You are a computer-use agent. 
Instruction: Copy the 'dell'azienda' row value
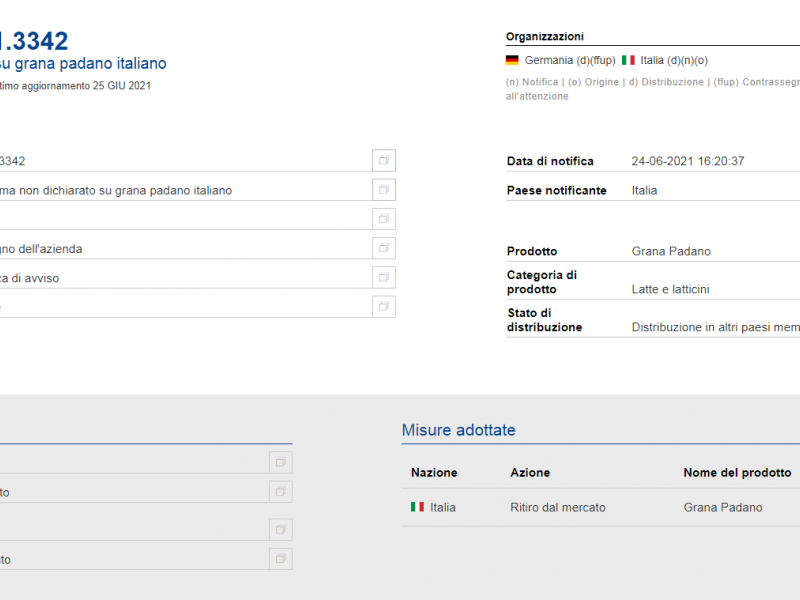click(x=384, y=248)
